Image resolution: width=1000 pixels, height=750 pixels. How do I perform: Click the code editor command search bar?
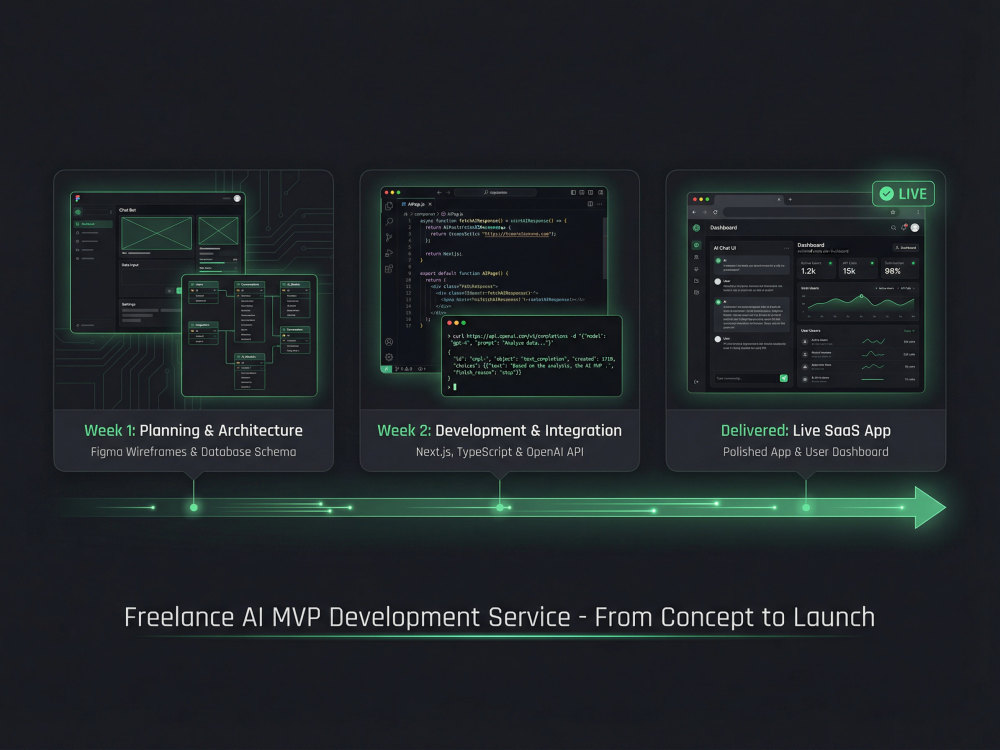tap(496, 193)
